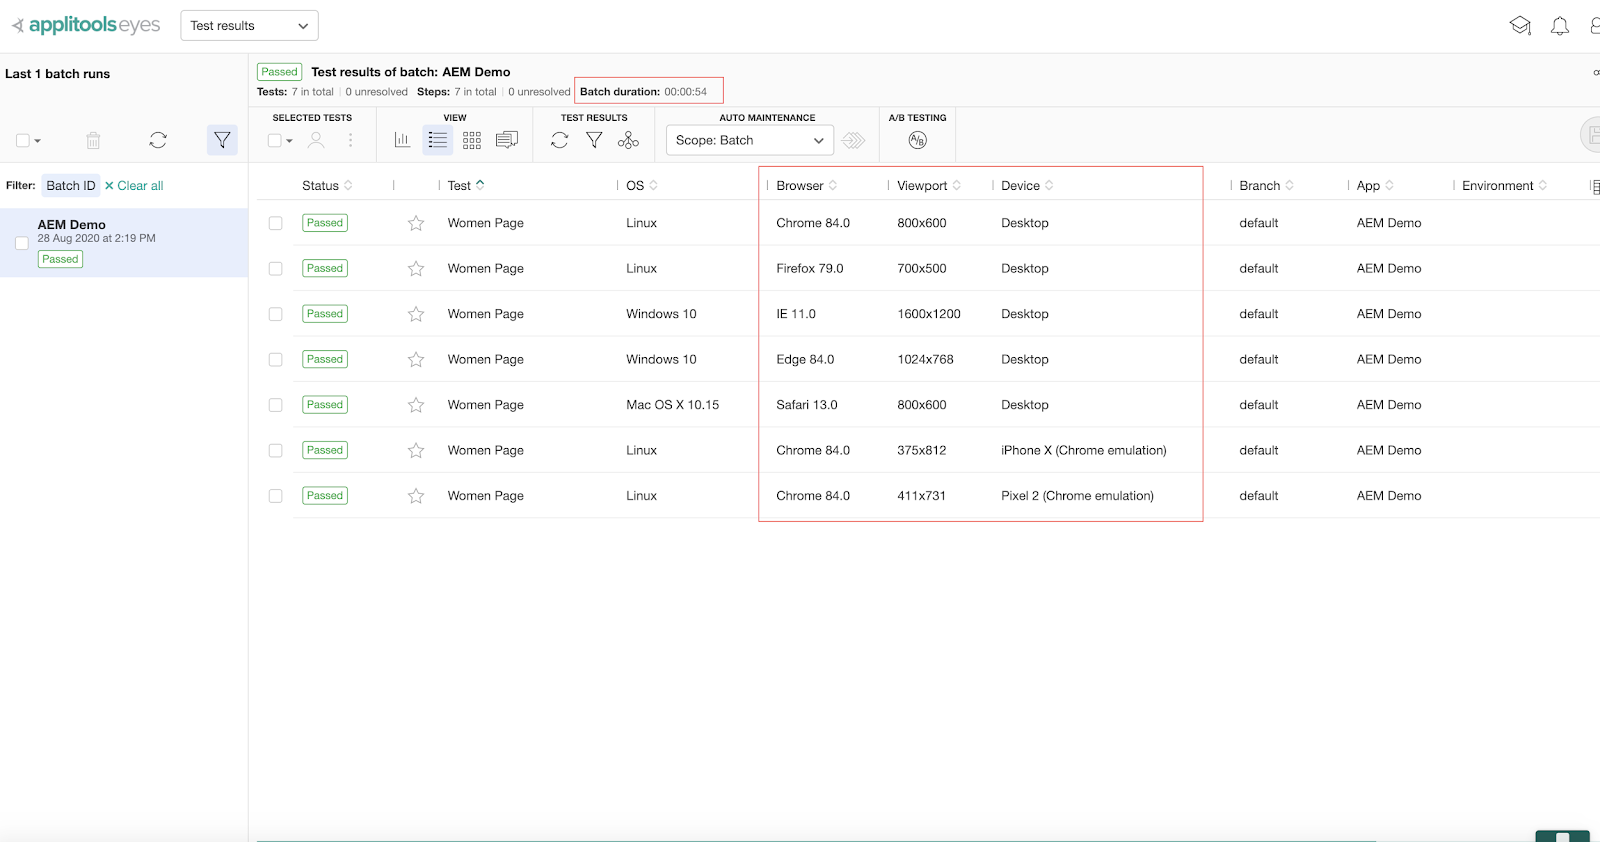
Task: Refresh the batch runs list
Action: (158, 141)
